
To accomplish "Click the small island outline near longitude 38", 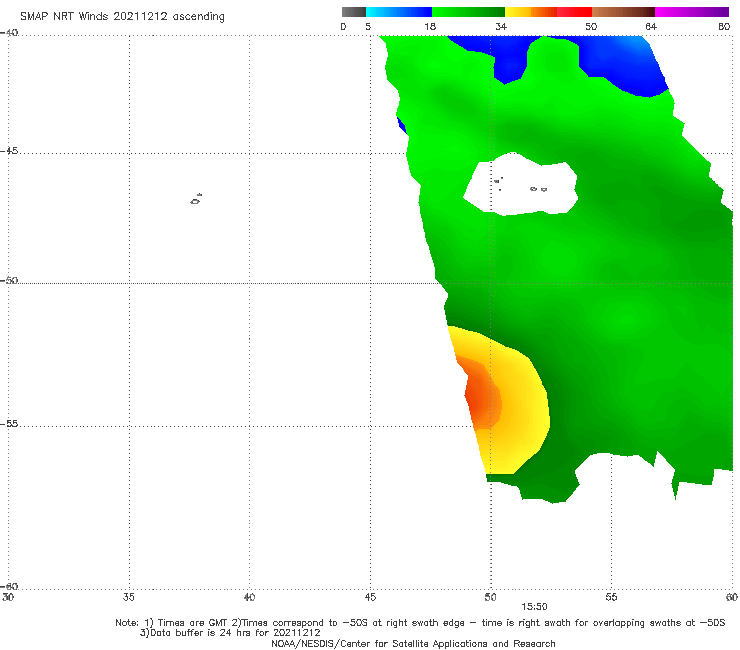I will [x=196, y=199].
